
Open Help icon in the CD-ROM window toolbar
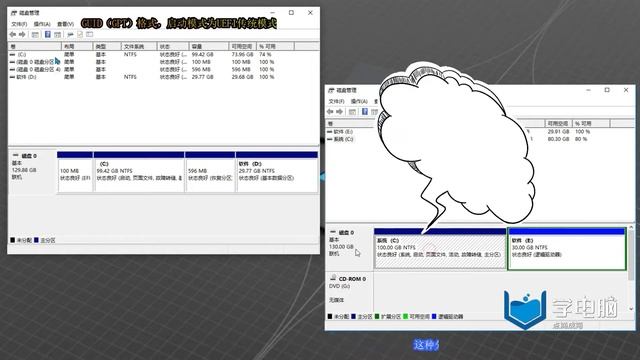point(364,112)
